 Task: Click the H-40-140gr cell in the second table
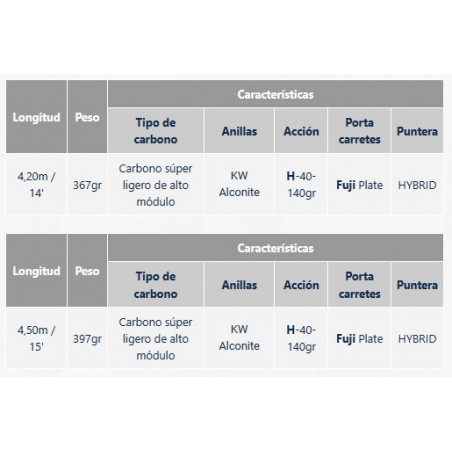coord(301,338)
